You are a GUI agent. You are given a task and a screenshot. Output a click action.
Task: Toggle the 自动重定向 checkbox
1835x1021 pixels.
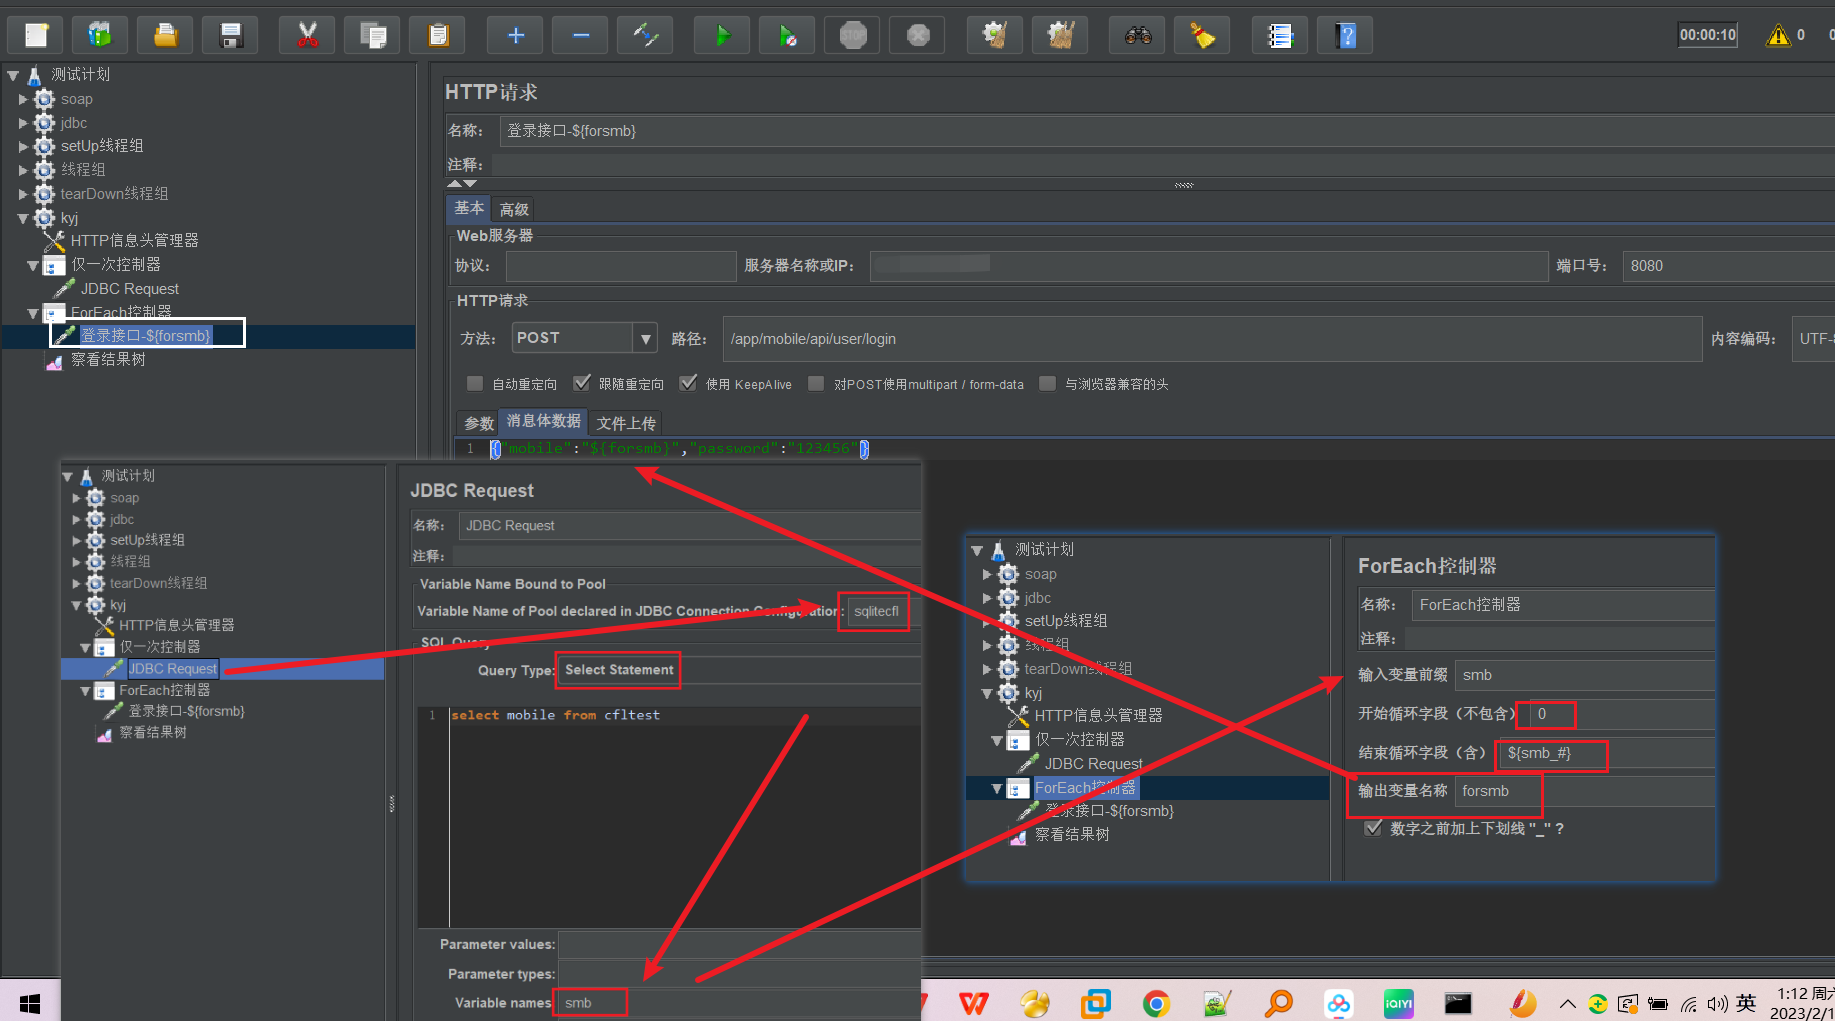[475, 384]
